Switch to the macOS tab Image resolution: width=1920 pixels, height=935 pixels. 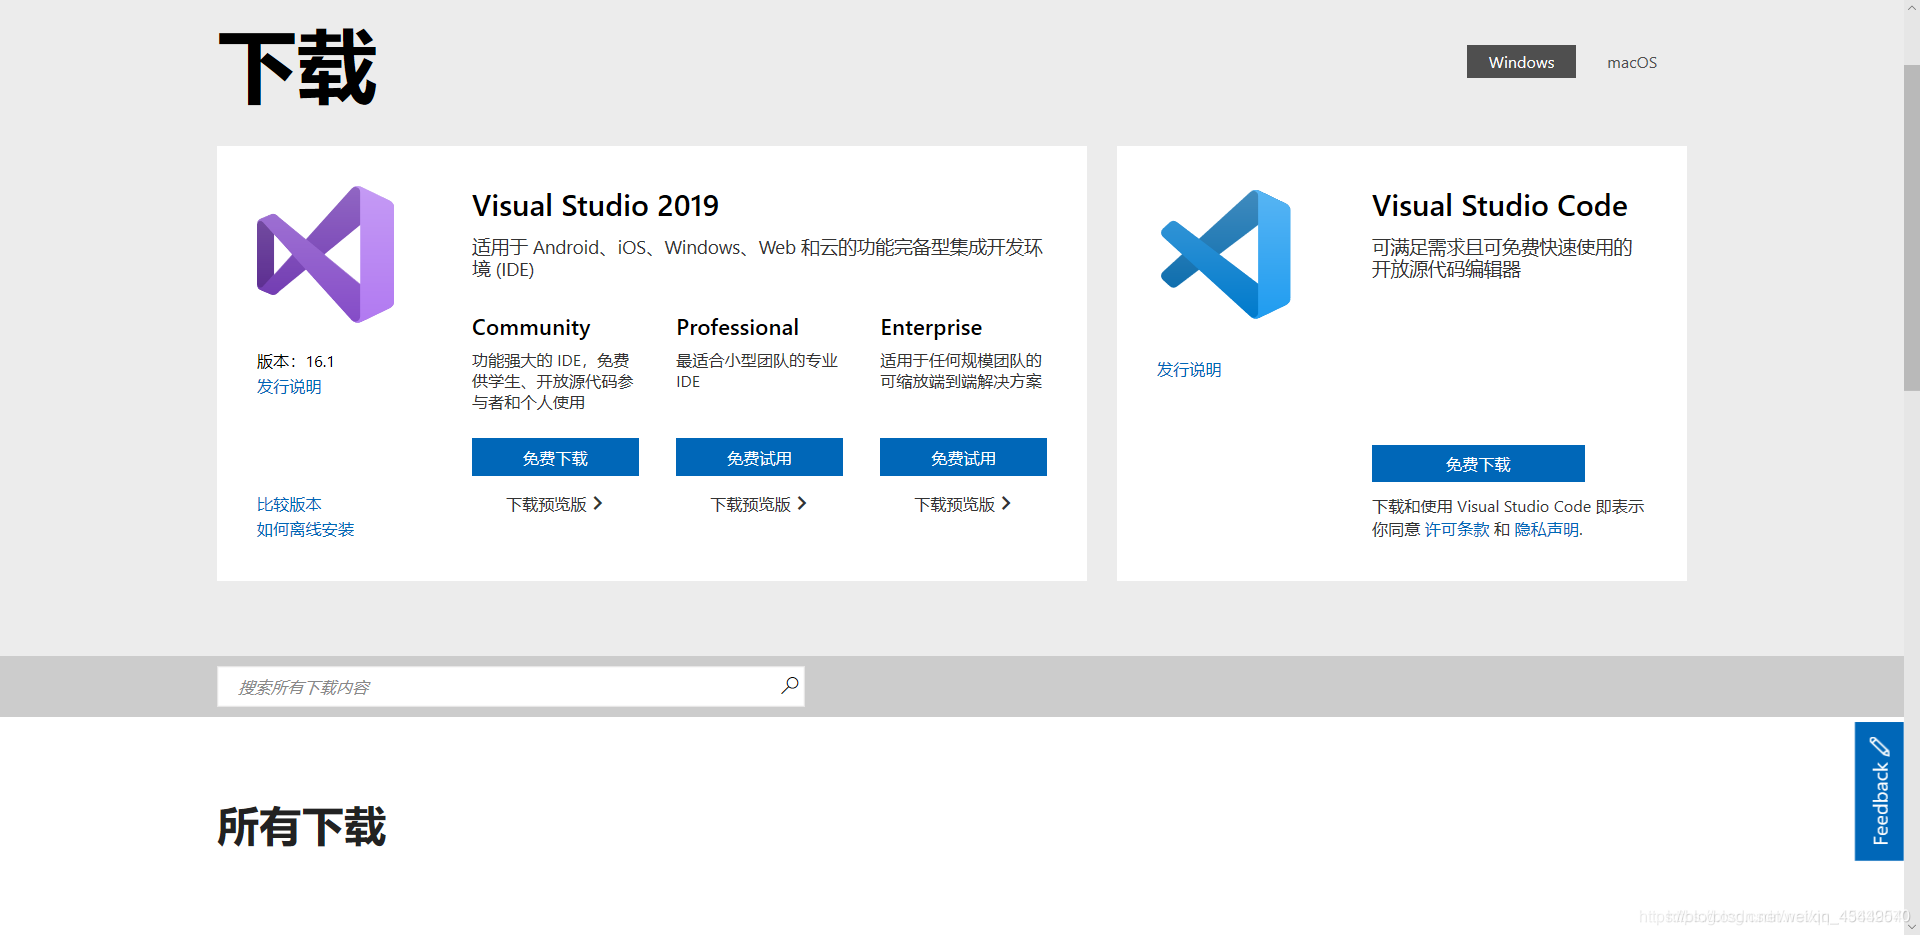(1632, 62)
